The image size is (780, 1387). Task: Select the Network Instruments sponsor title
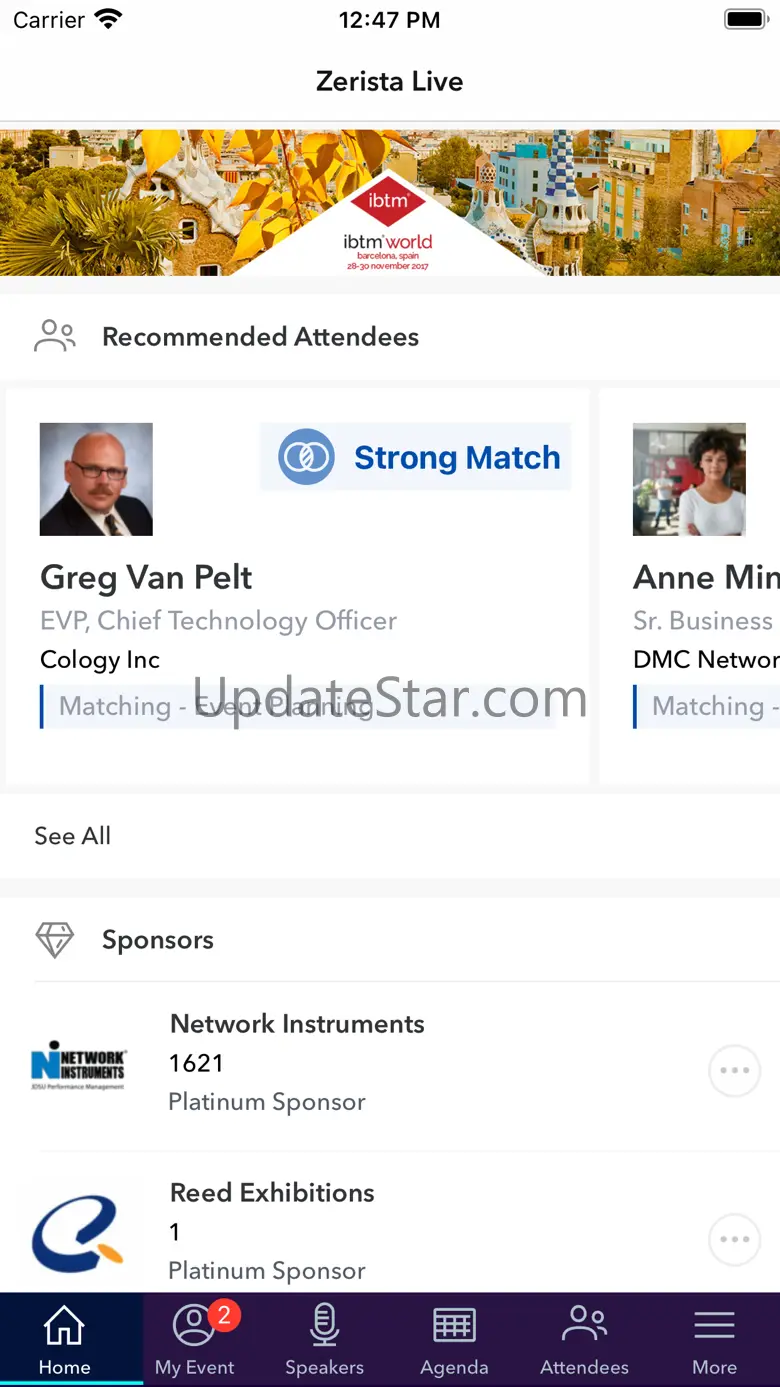(297, 1024)
